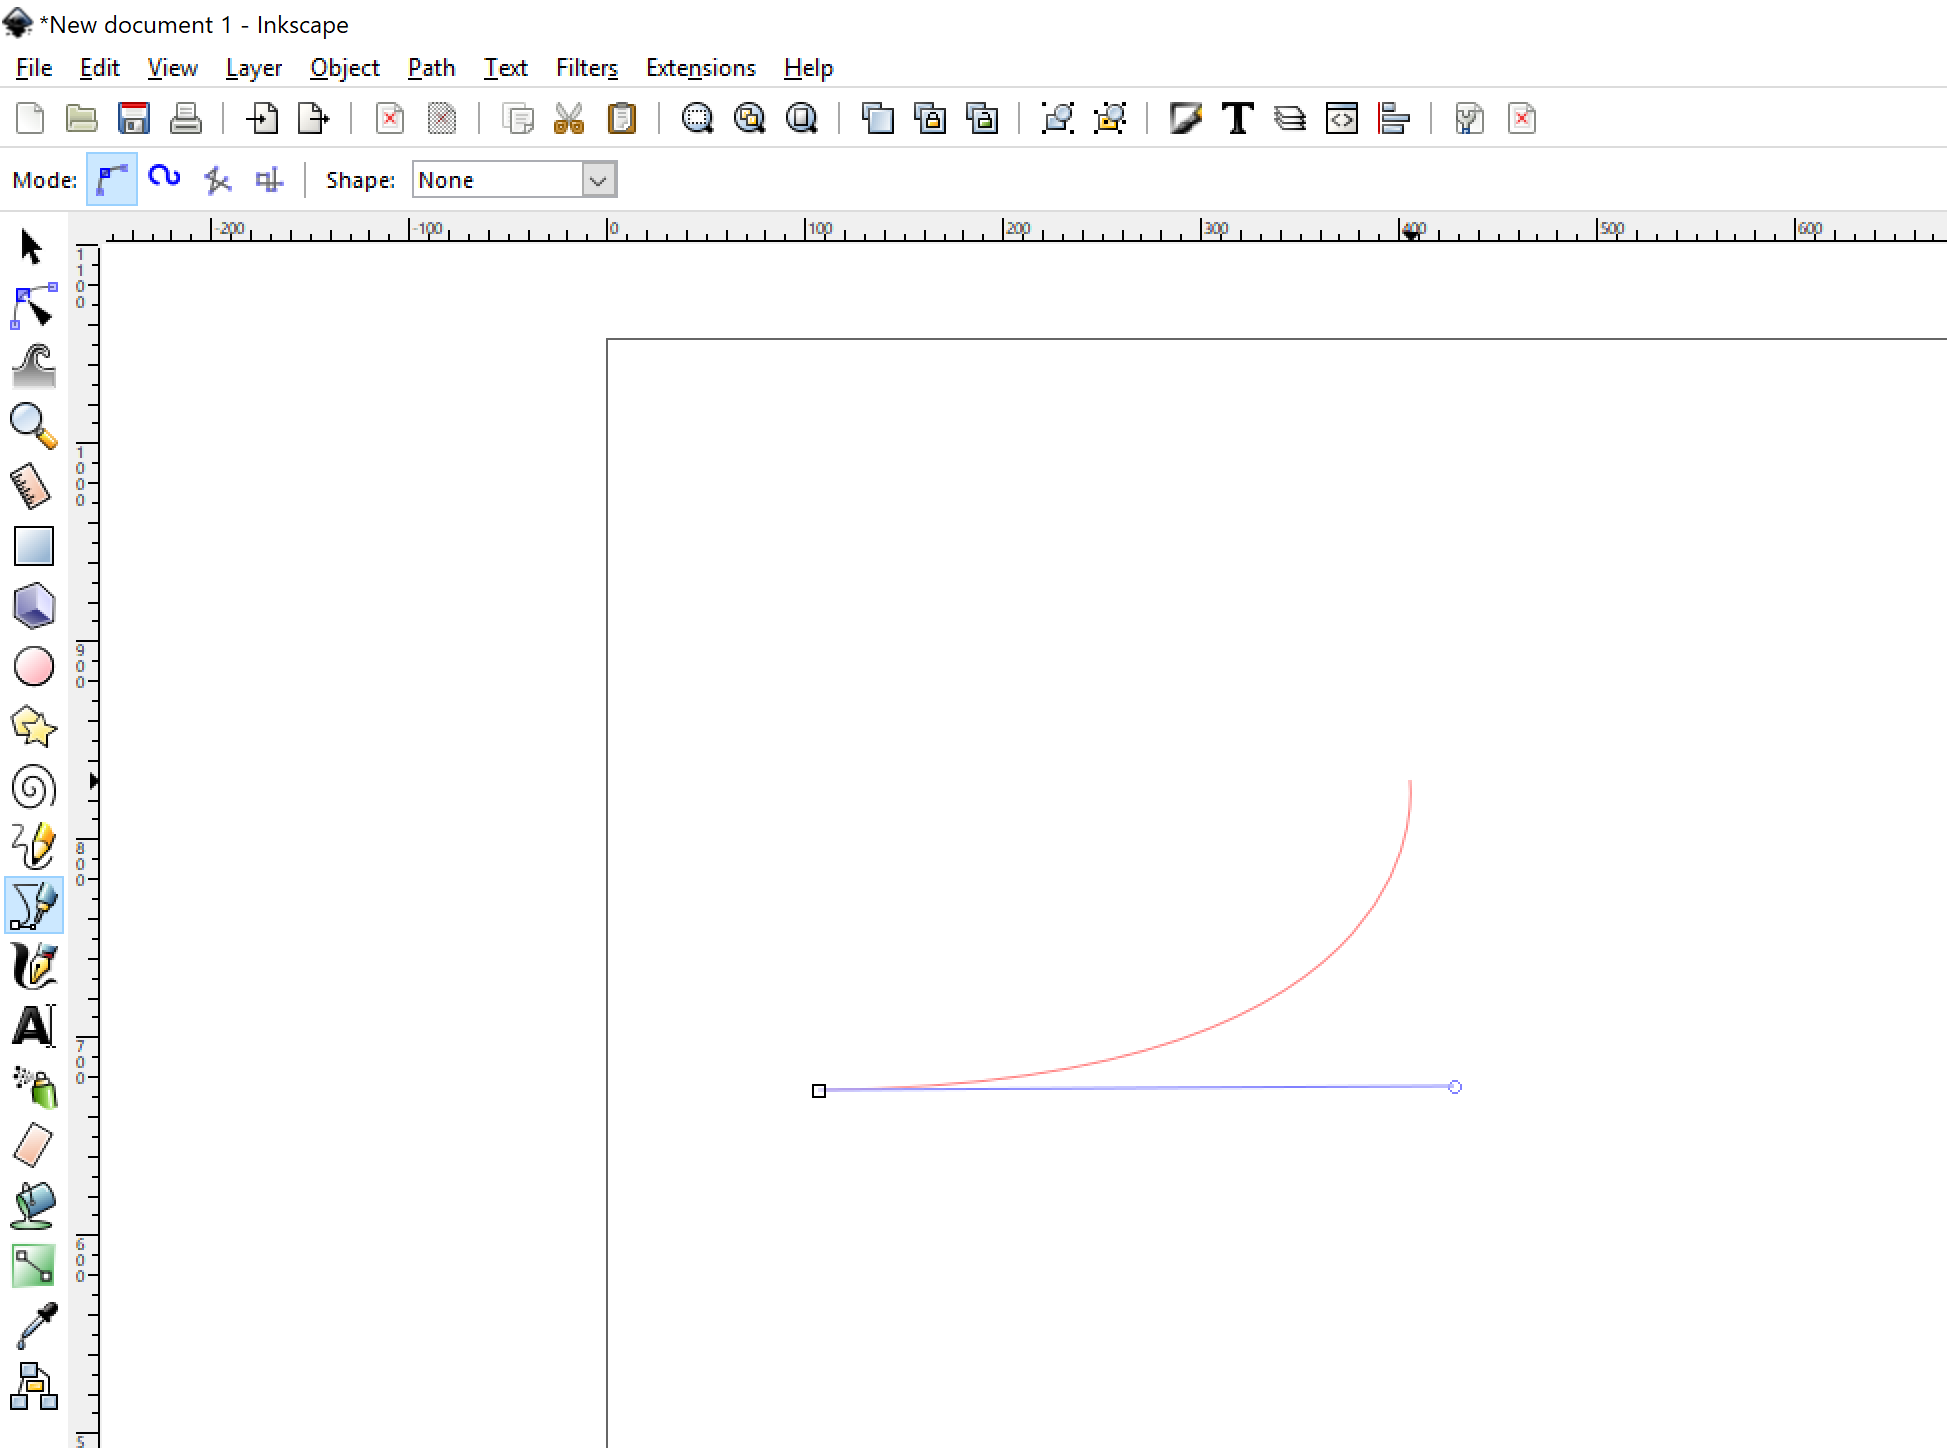Screen dimensions: 1947x1448
Task: Click the Align and Distribute button
Action: (x=1393, y=118)
